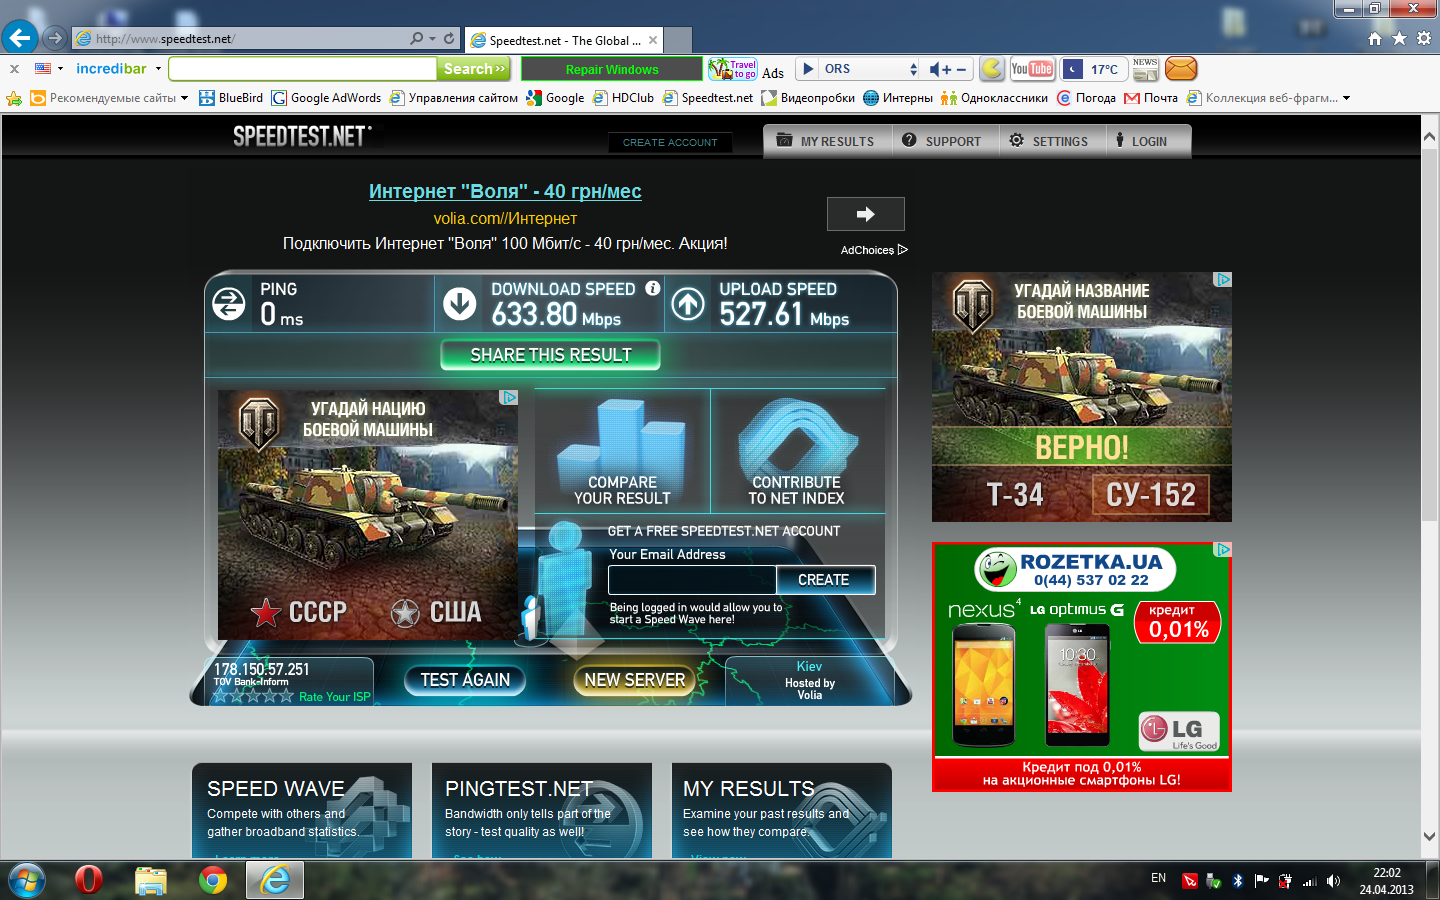Screen dimensions: 1440x900
Task: Rate Your ISP using the star rating
Action: pyautogui.click(x=252, y=696)
